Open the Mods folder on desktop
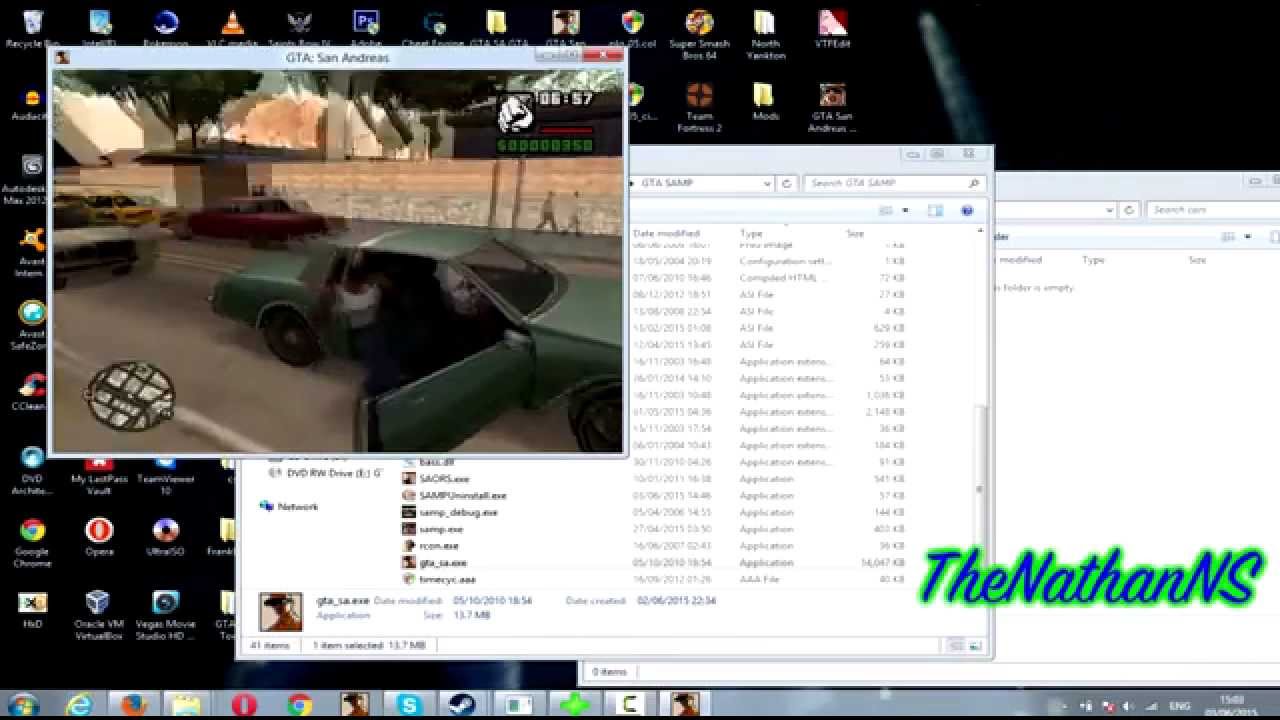 (765, 101)
